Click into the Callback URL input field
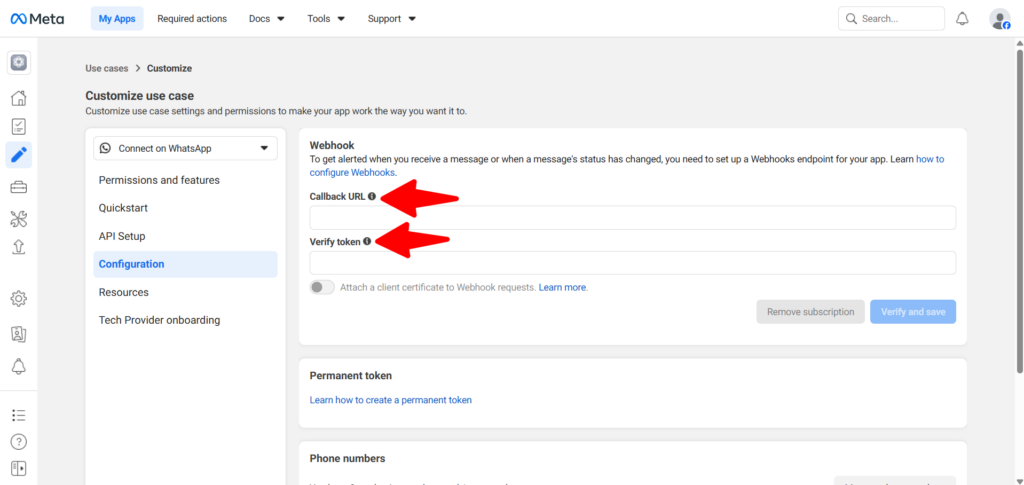The width and height of the screenshot is (1024, 485). [x=632, y=218]
